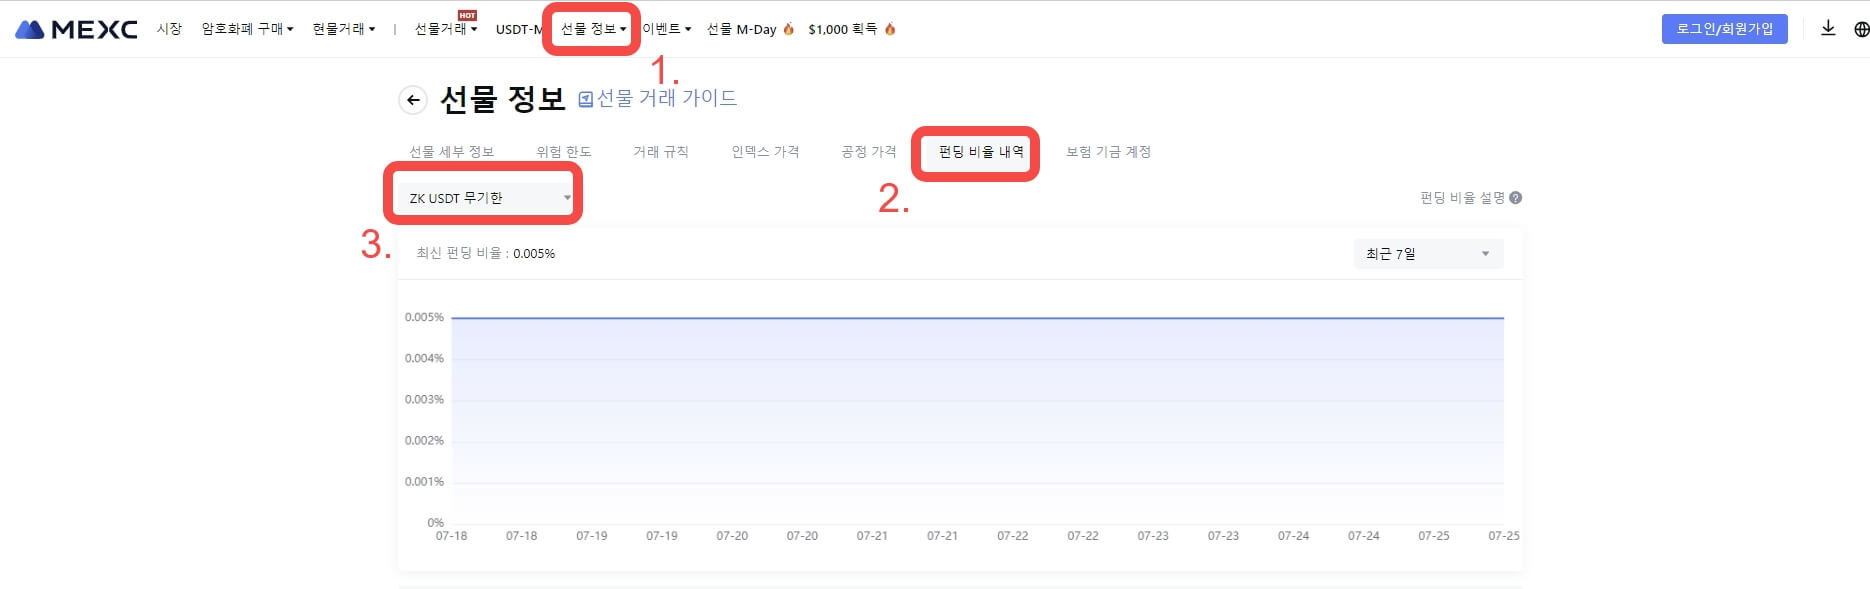Image resolution: width=1870 pixels, height=589 pixels.
Task: Open the globe language selector
Action: tap(1861, 29)
